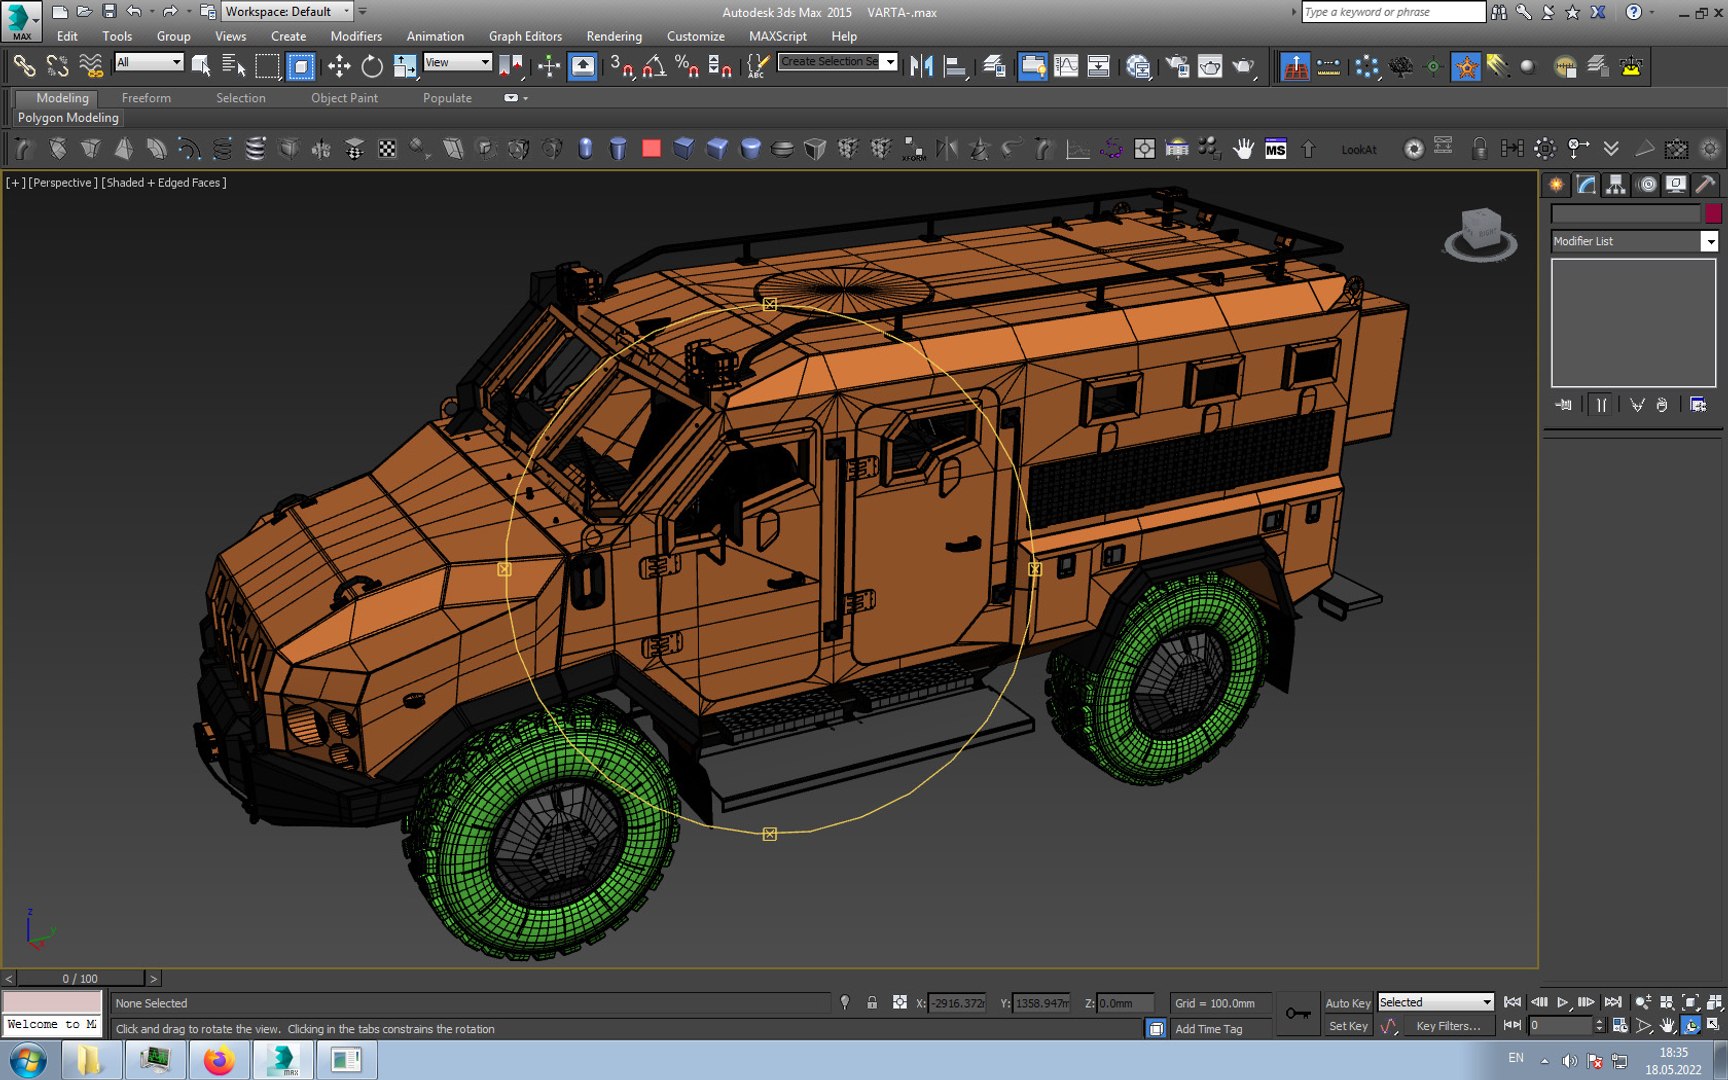This screenshot has width=1728, height=1080.
Task: Open the Modifiers menu
Action: [356, 36]
